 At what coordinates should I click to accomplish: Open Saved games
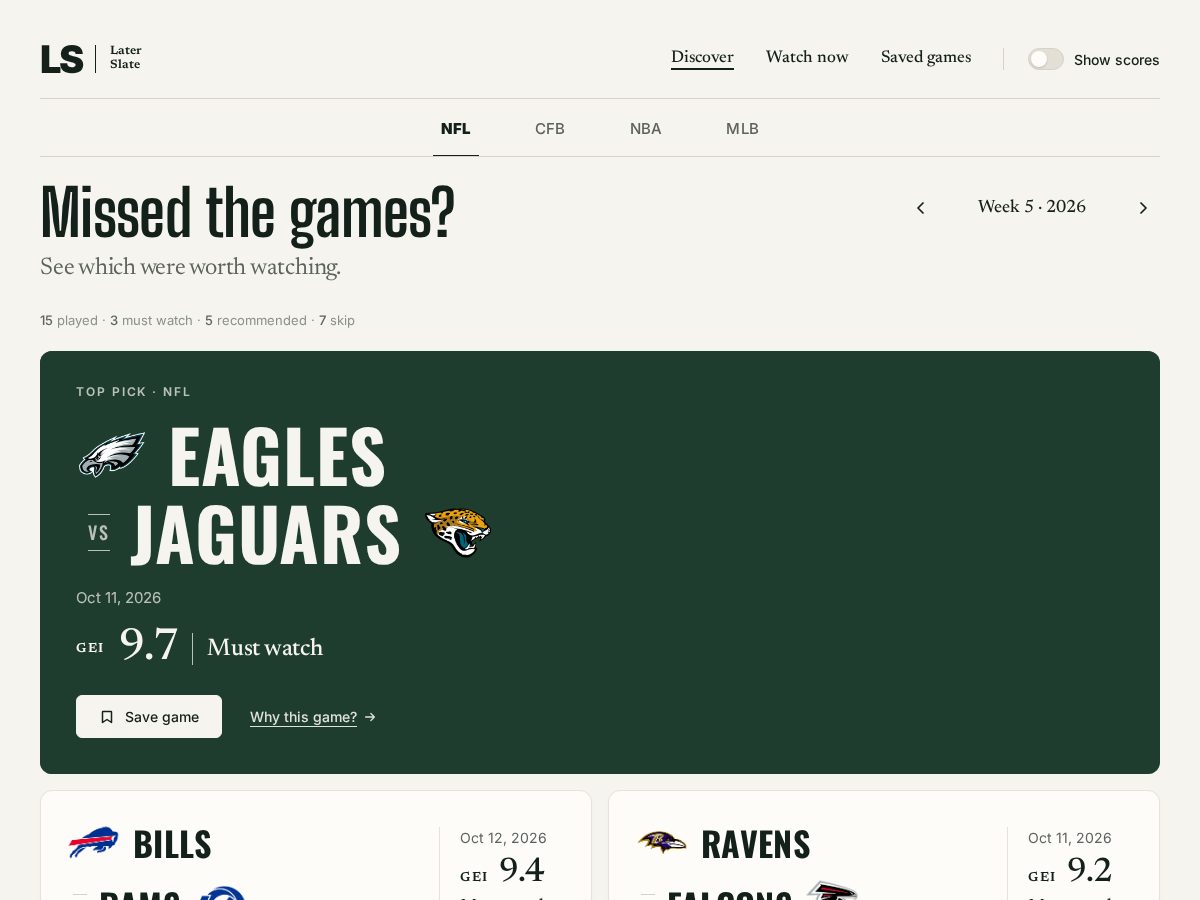tap(926, 57)
